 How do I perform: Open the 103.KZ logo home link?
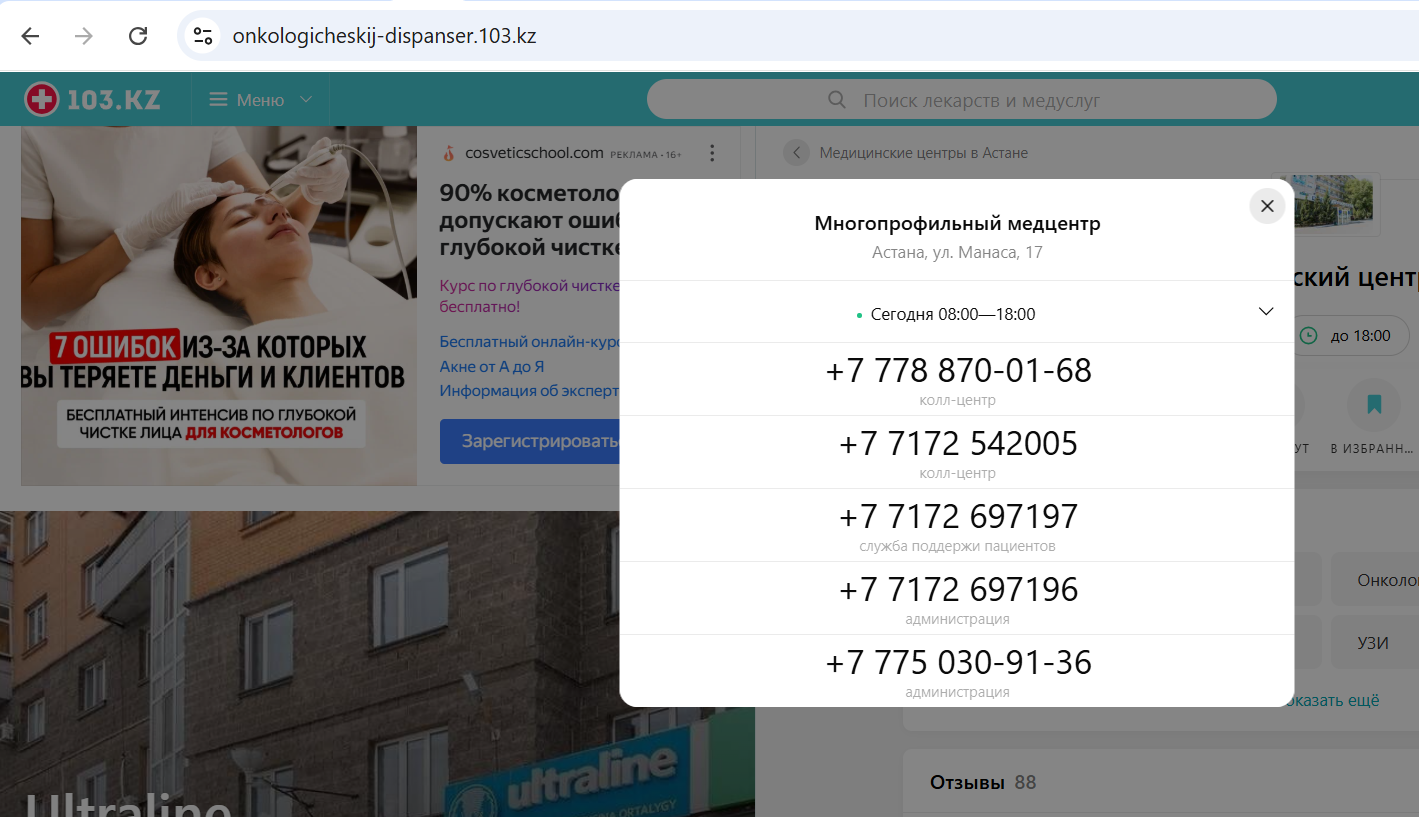pyautogui.click(x=92, y=99)
